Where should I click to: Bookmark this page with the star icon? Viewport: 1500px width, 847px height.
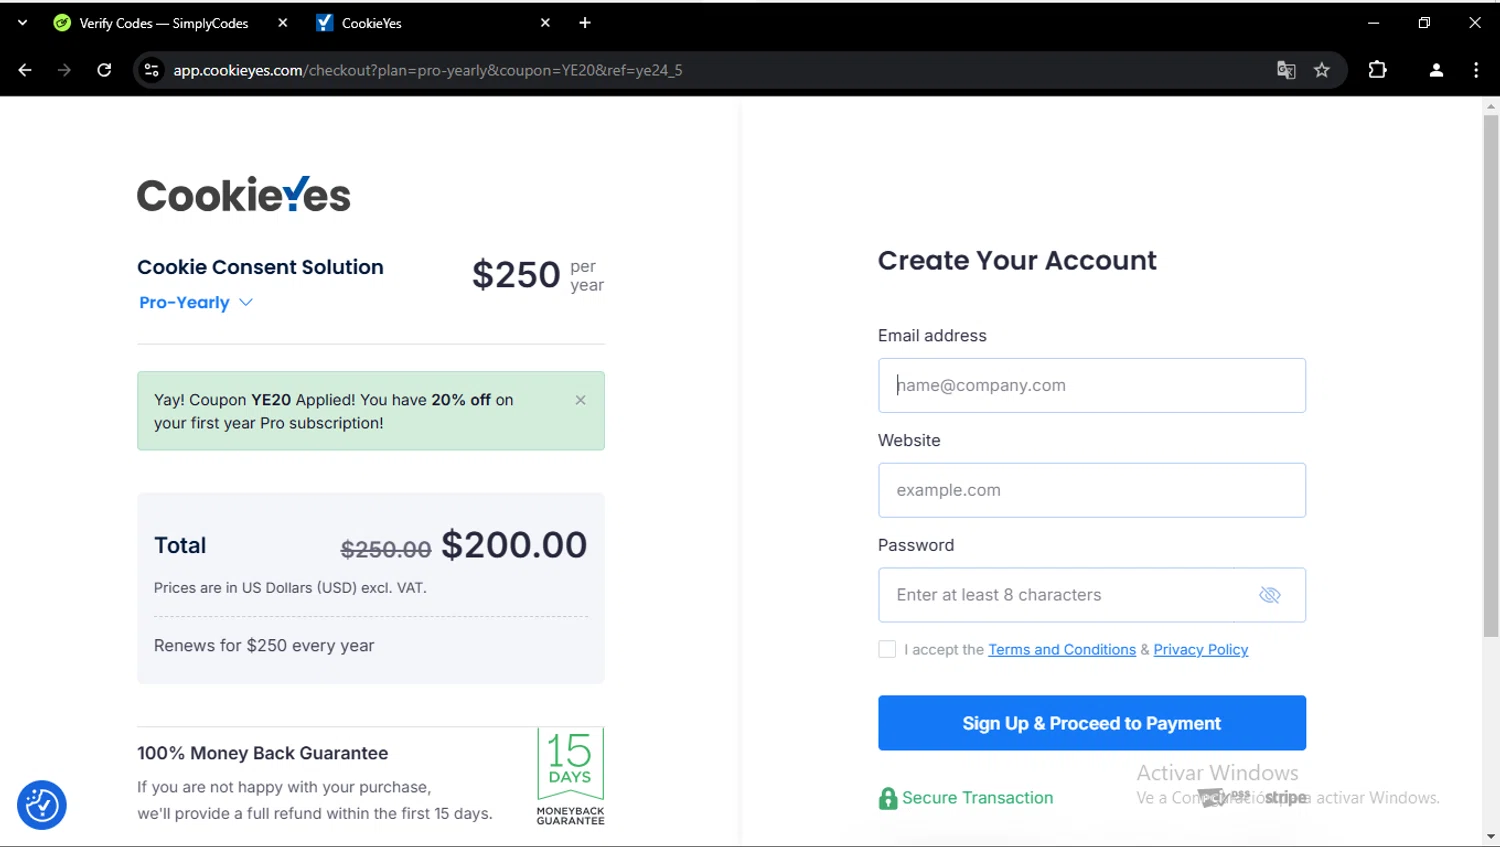1322,70
